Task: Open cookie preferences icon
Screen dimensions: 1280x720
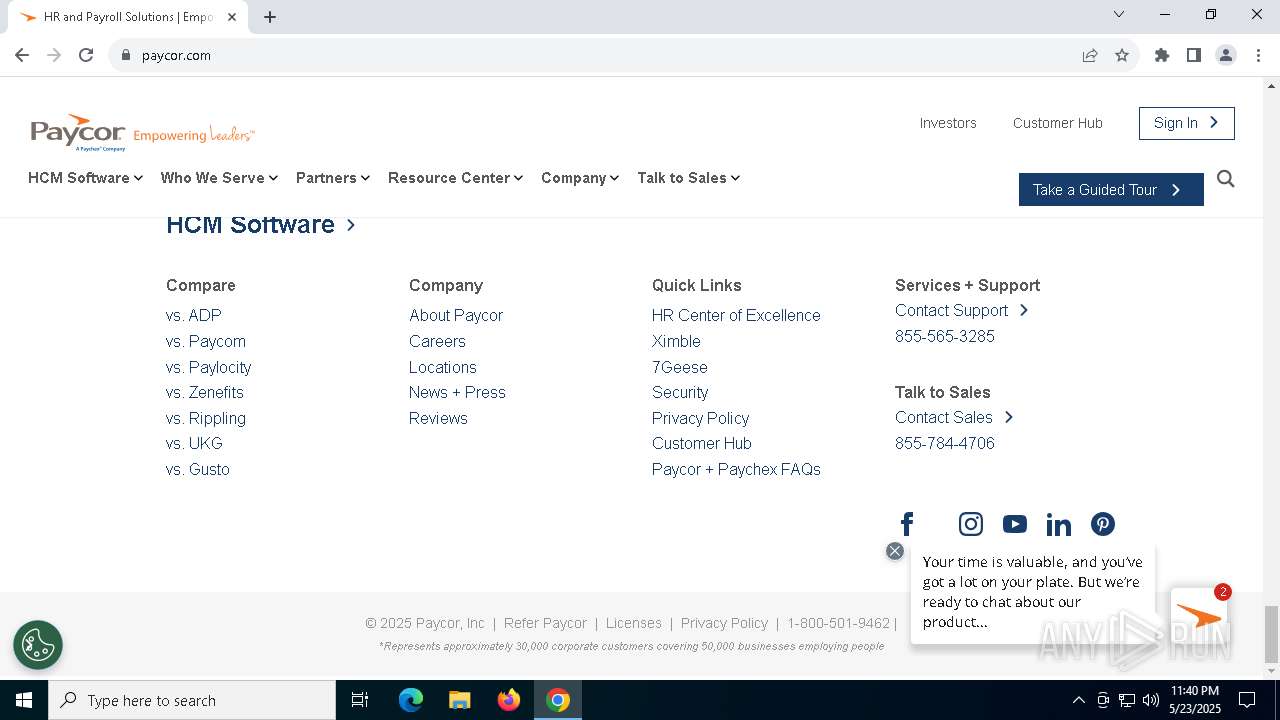Action: 38,645
